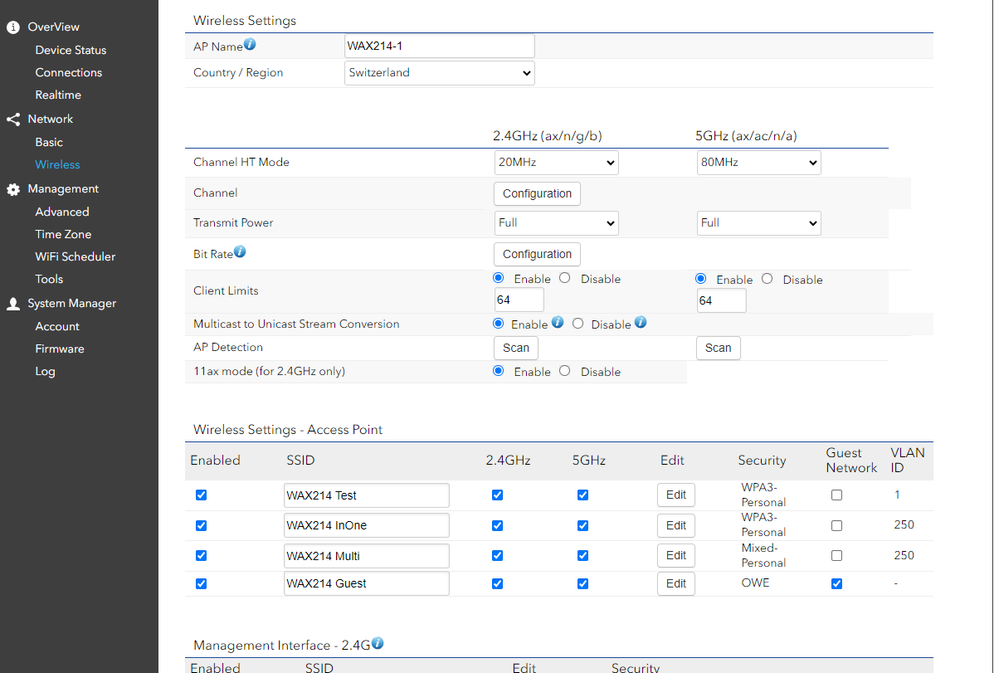Click the Management gear icon in sidebar
This screenshot has width=999, height=673.
(11, 188)
